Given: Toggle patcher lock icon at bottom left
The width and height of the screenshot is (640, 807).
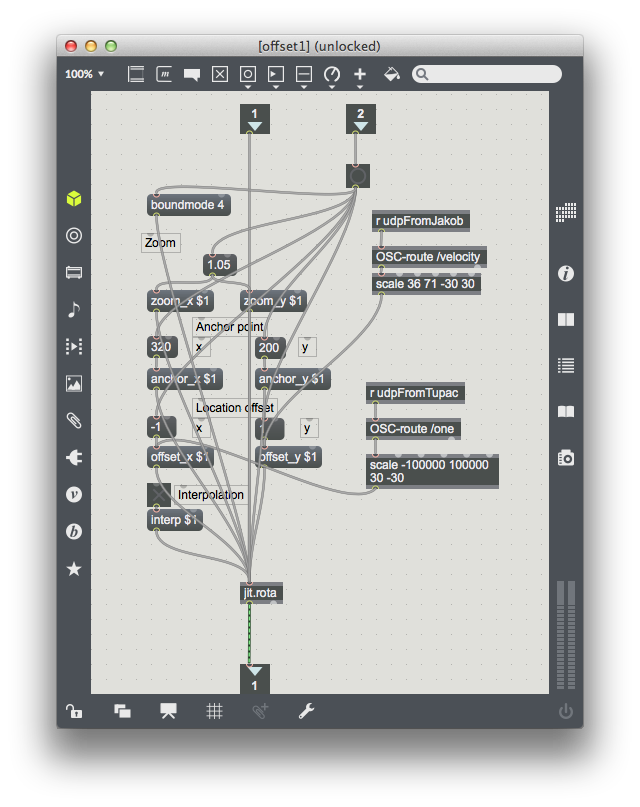Looking at the screenshot, I should (x=74, y=711).
